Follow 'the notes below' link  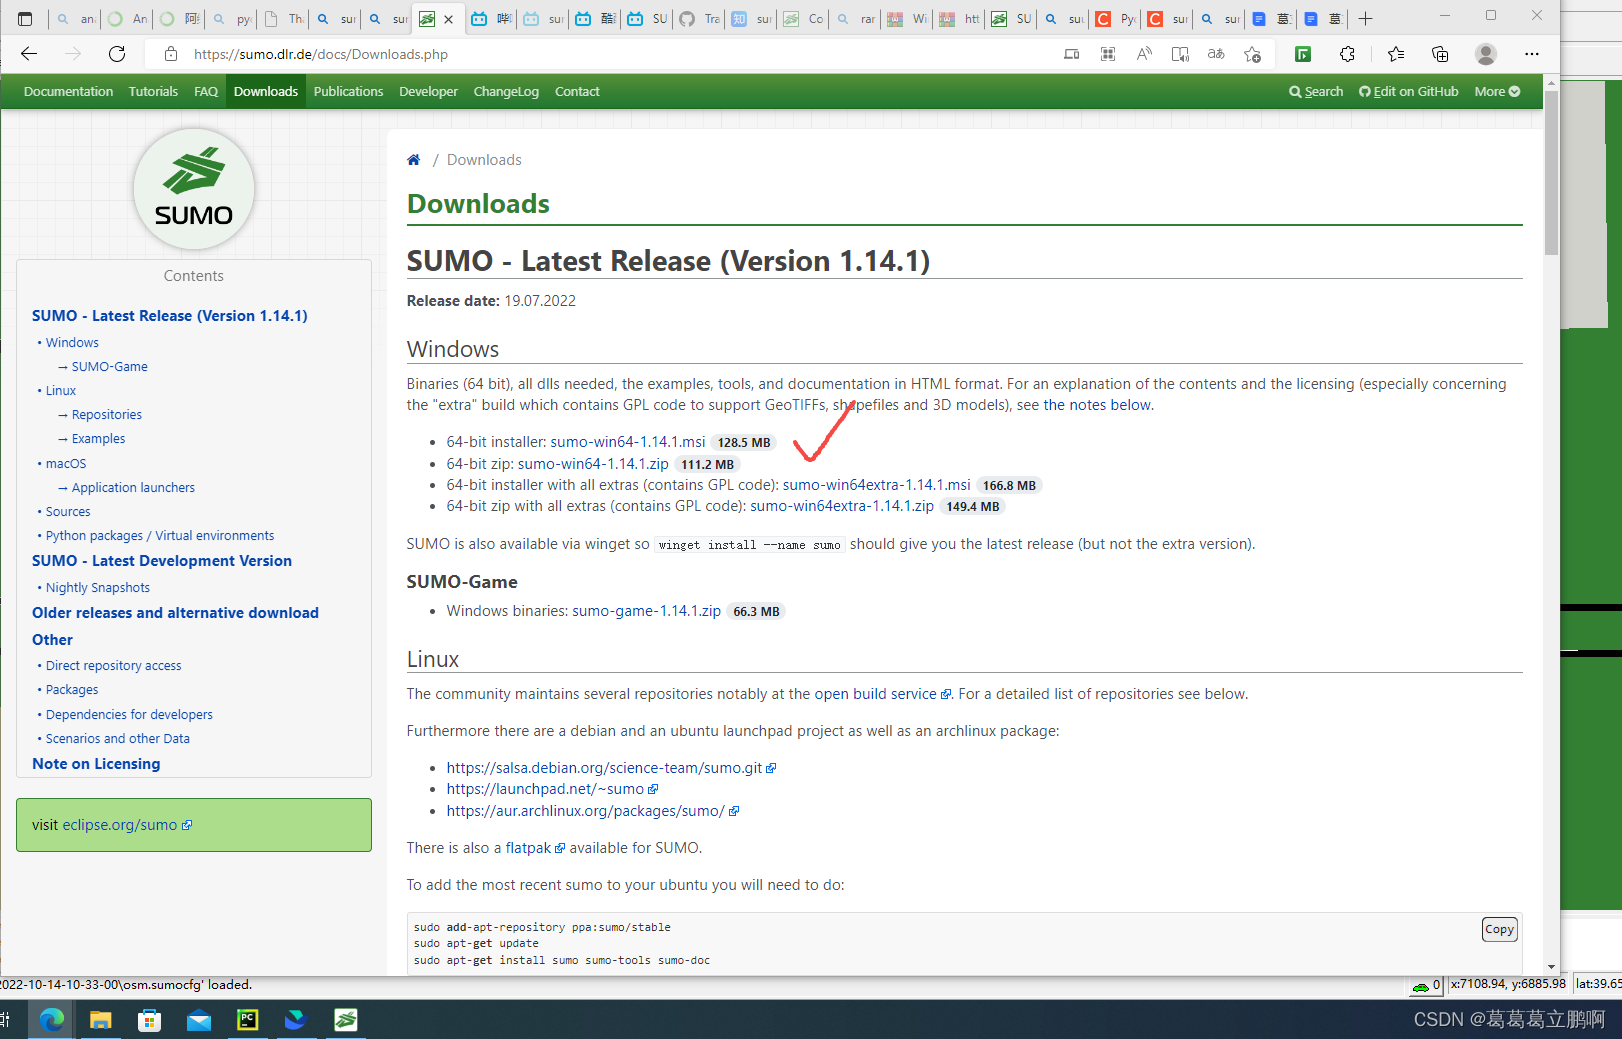pyautogui.click(x=1097, y=405)
